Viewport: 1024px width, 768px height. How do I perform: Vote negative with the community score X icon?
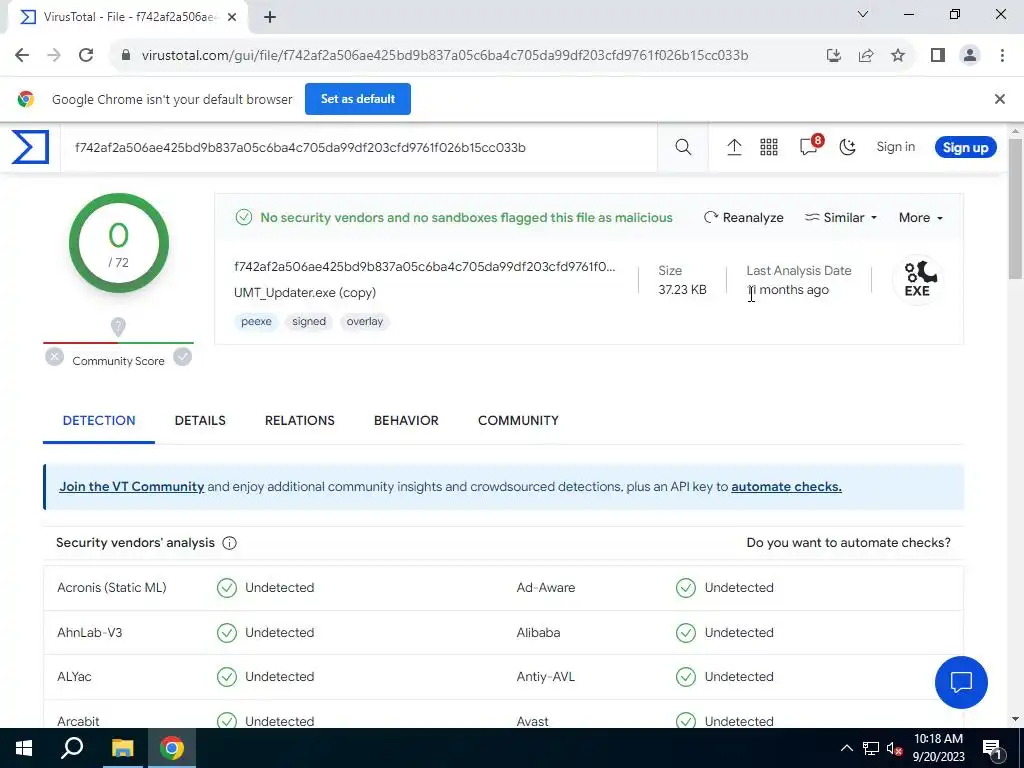(x=55, y=357)
